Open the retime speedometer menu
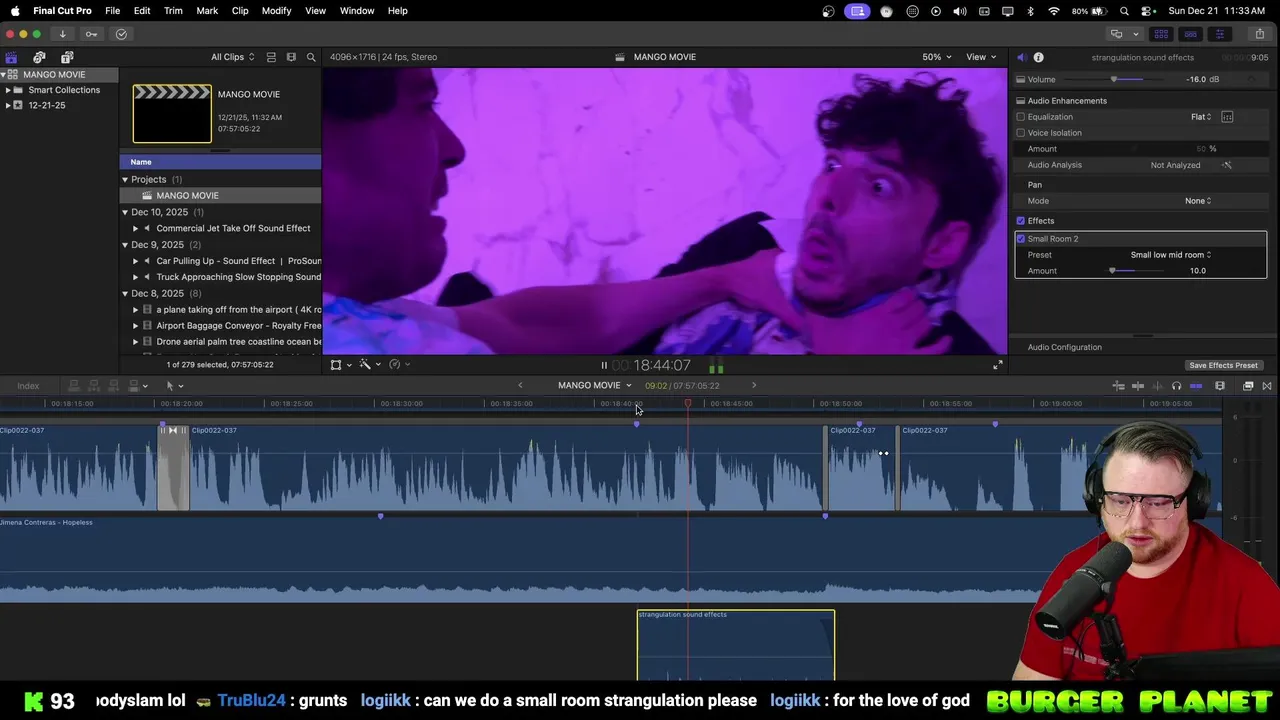This screenshot has width=1280, height=720. coord(399,365)
